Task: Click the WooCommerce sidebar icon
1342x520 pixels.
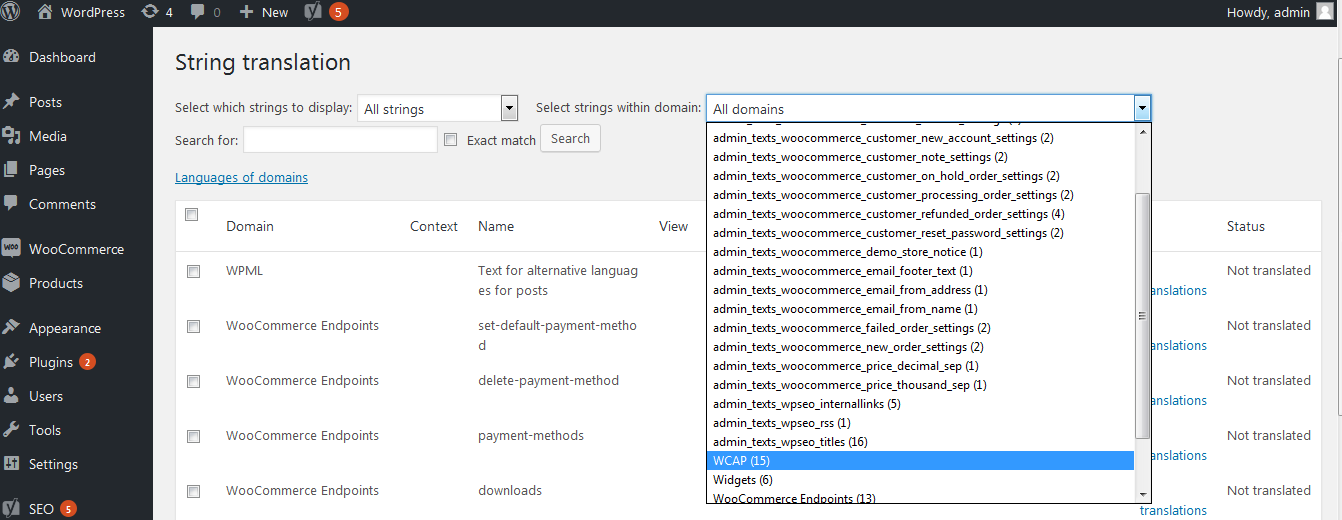Action: coord(12,249)
